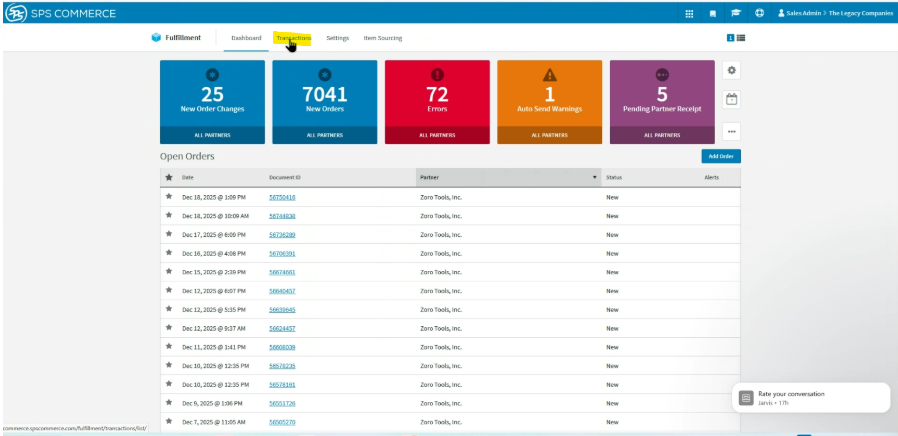Open the three-dots more options icon
898x436 pixels.
(x=731, y=131)
